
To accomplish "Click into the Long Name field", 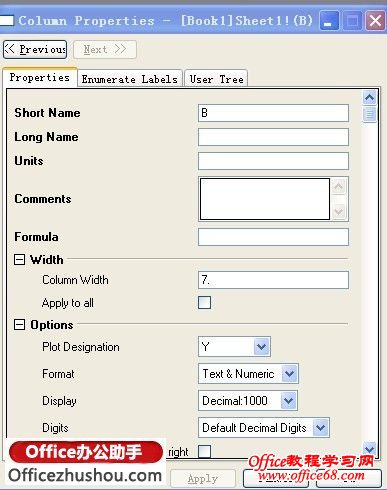I will coord(273,137).
